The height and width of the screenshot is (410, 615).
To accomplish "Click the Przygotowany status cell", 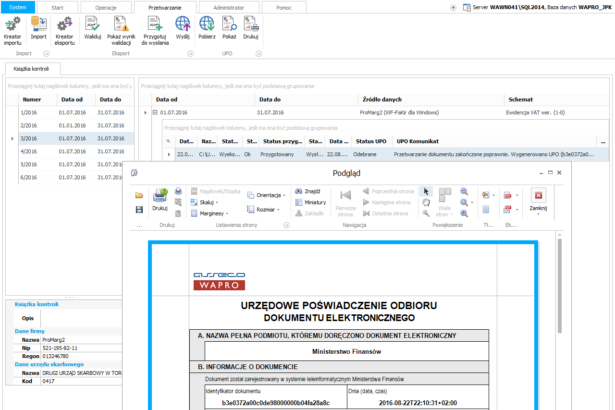I will (x=281, y=155).
